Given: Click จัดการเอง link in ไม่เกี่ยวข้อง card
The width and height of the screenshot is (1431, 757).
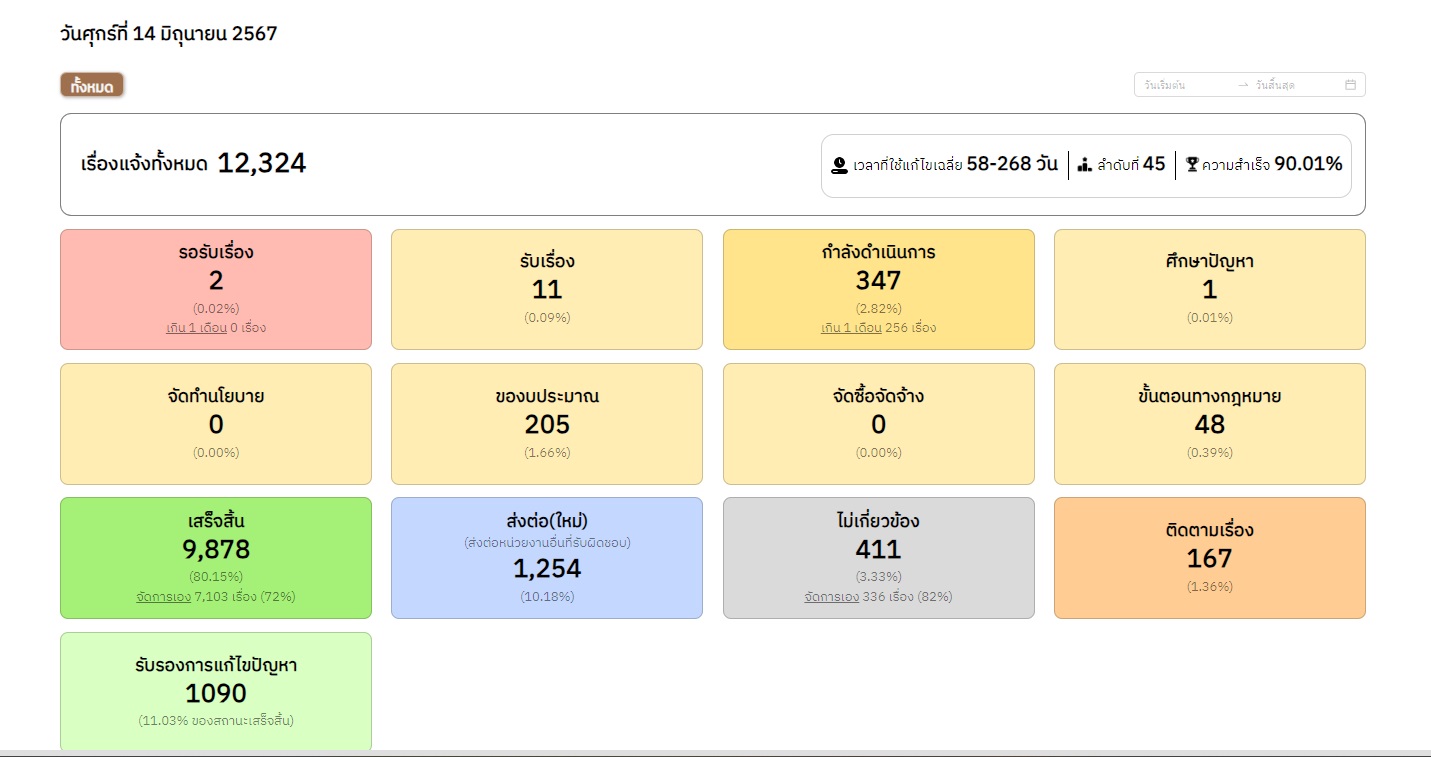Looking at the screenshot, I should pos(831,597).
